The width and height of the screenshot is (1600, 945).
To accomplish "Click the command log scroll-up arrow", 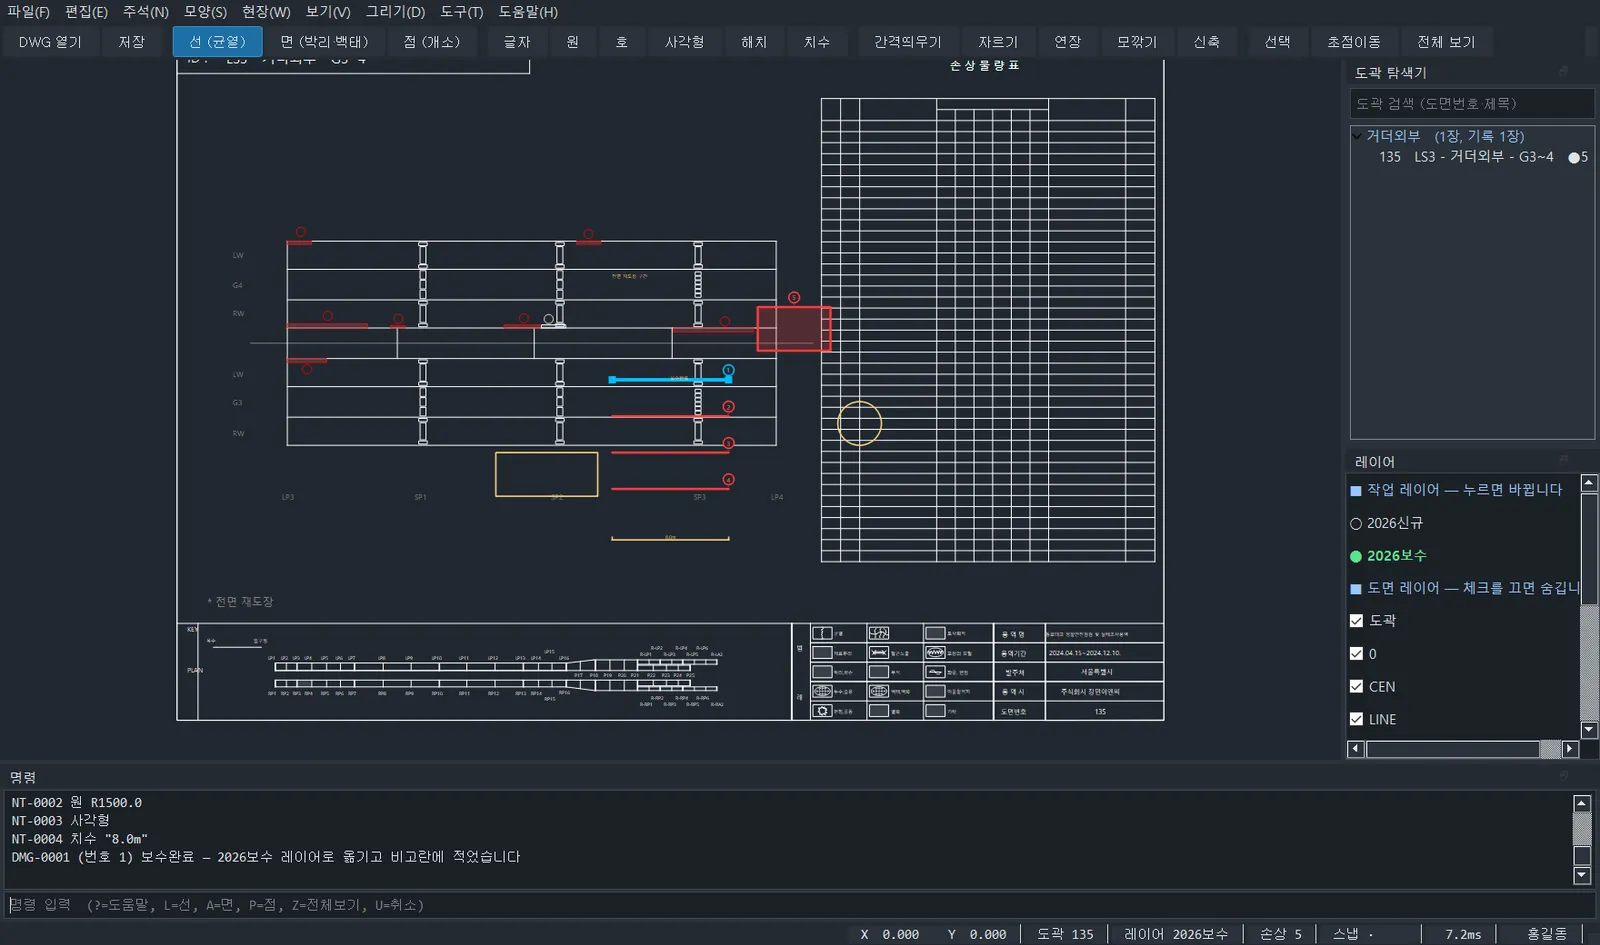I will click(1582, 803).
